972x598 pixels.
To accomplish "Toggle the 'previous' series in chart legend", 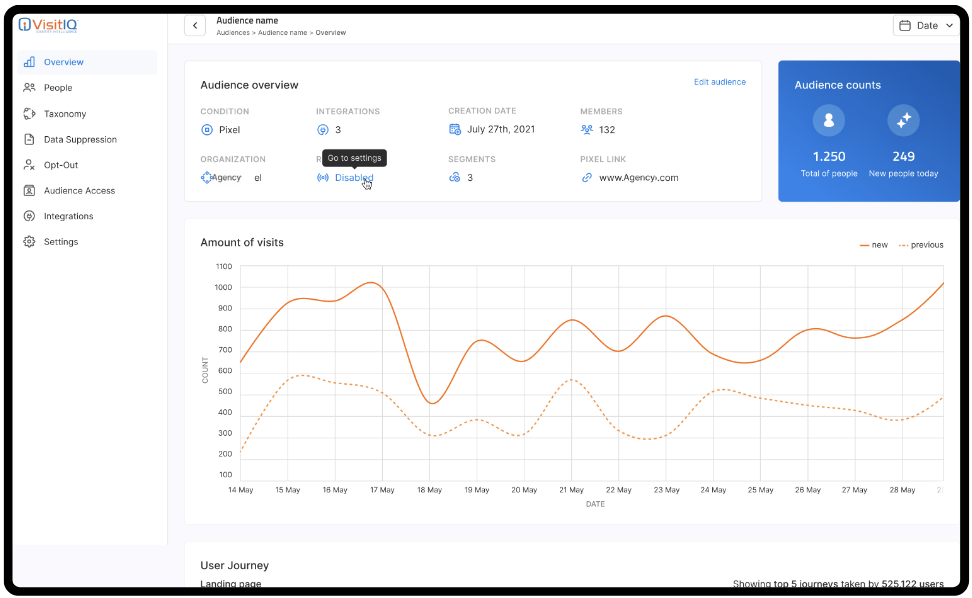I will tap(921, 245).
